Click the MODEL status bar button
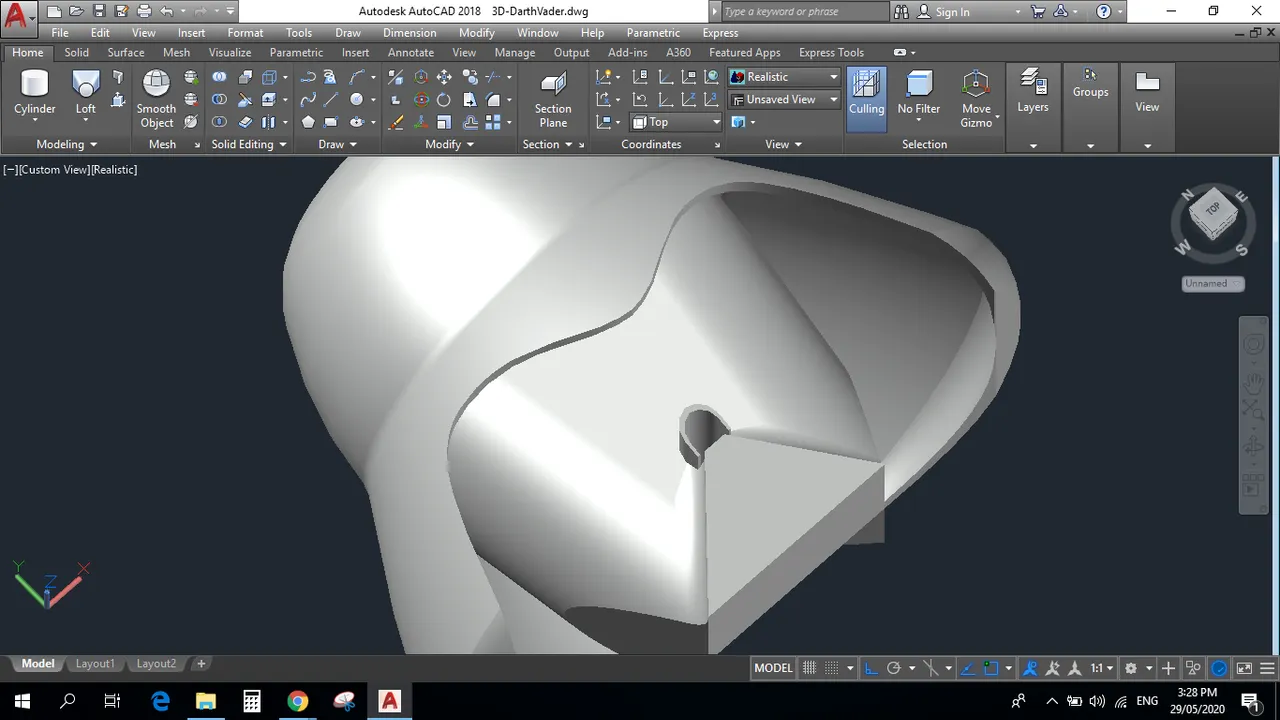The height and width of the screenshot is (720, 1280). [773, 668]
